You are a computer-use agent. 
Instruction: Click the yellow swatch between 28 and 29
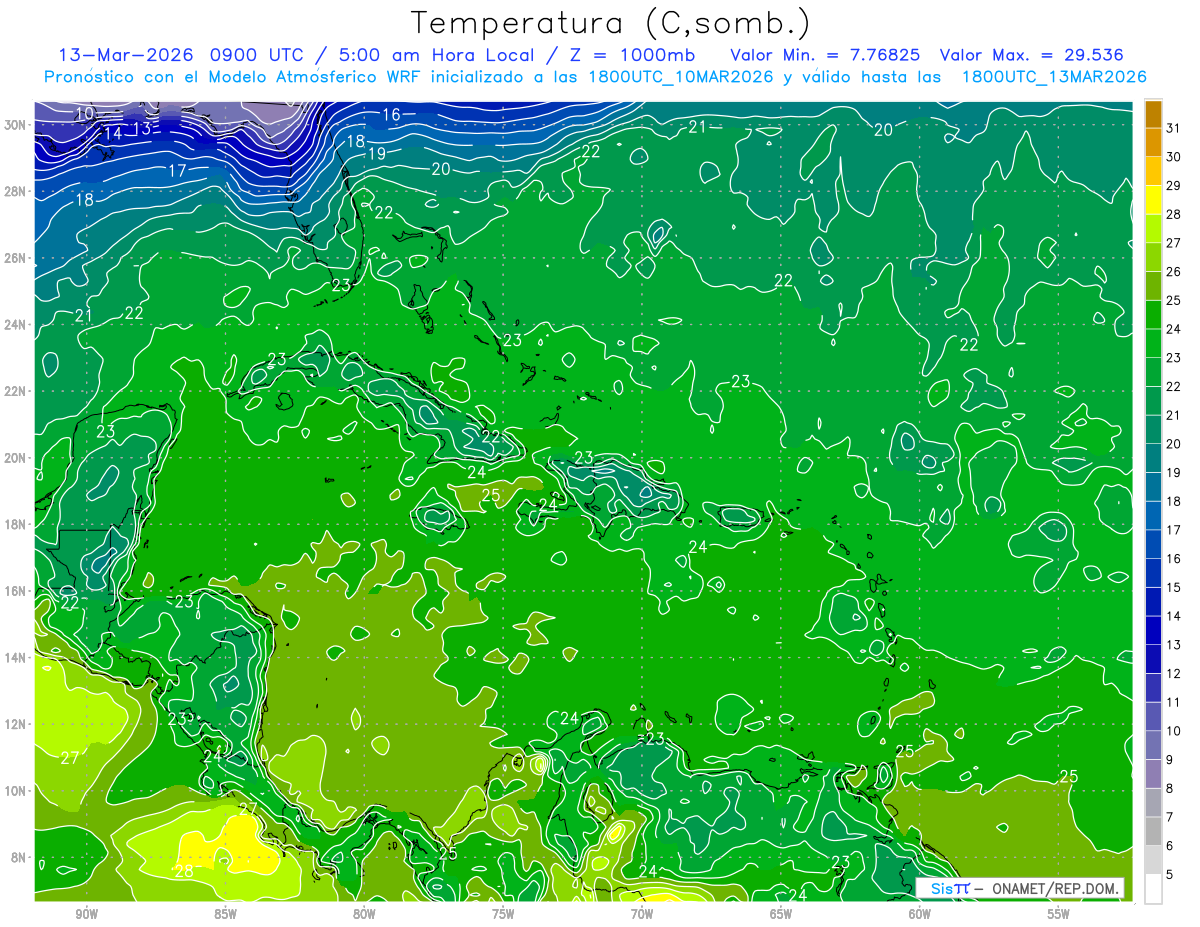1153,200
